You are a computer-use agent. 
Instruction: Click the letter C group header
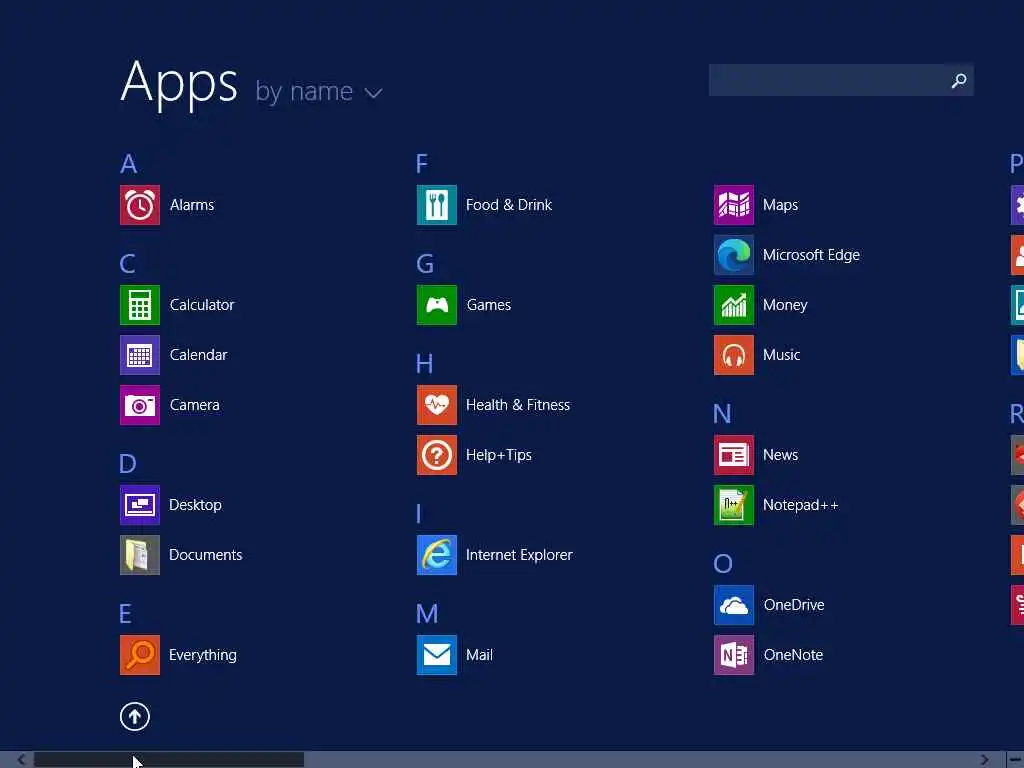coord(128,264)
